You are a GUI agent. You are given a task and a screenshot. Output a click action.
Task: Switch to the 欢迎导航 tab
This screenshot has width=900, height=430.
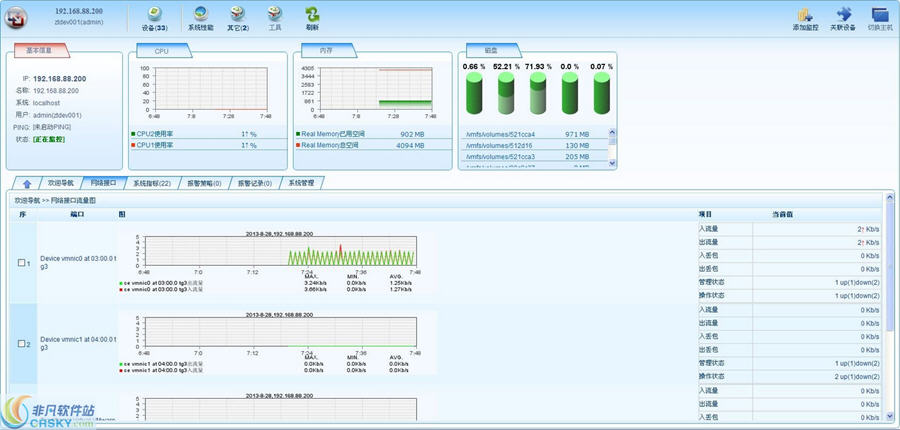[x=60, y=183]
